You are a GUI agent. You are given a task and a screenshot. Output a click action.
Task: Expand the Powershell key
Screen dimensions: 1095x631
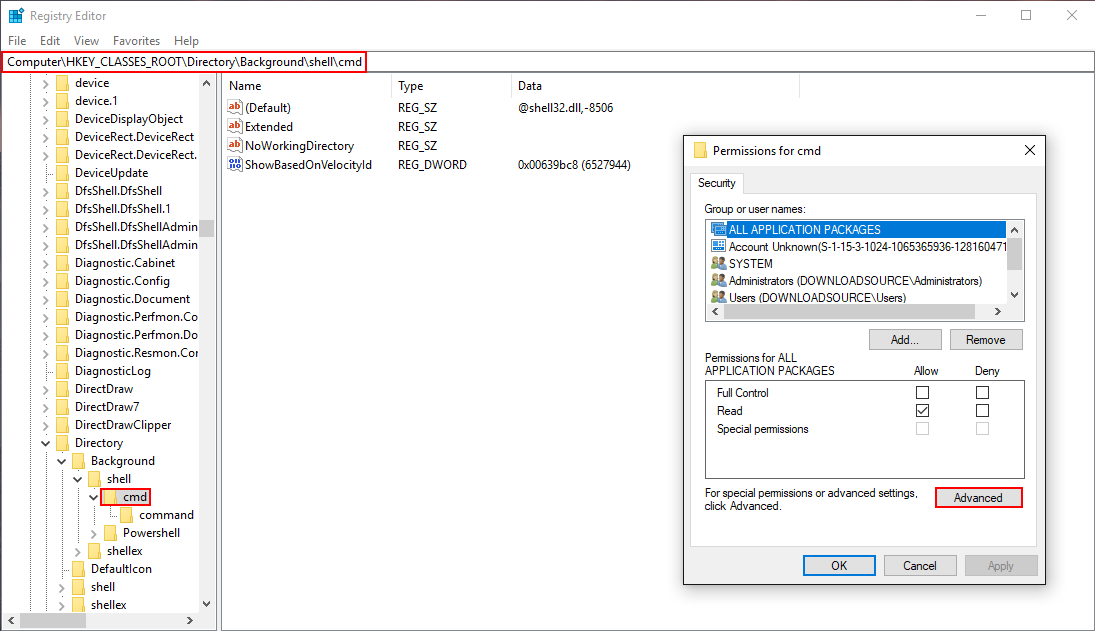pos(94,534)
